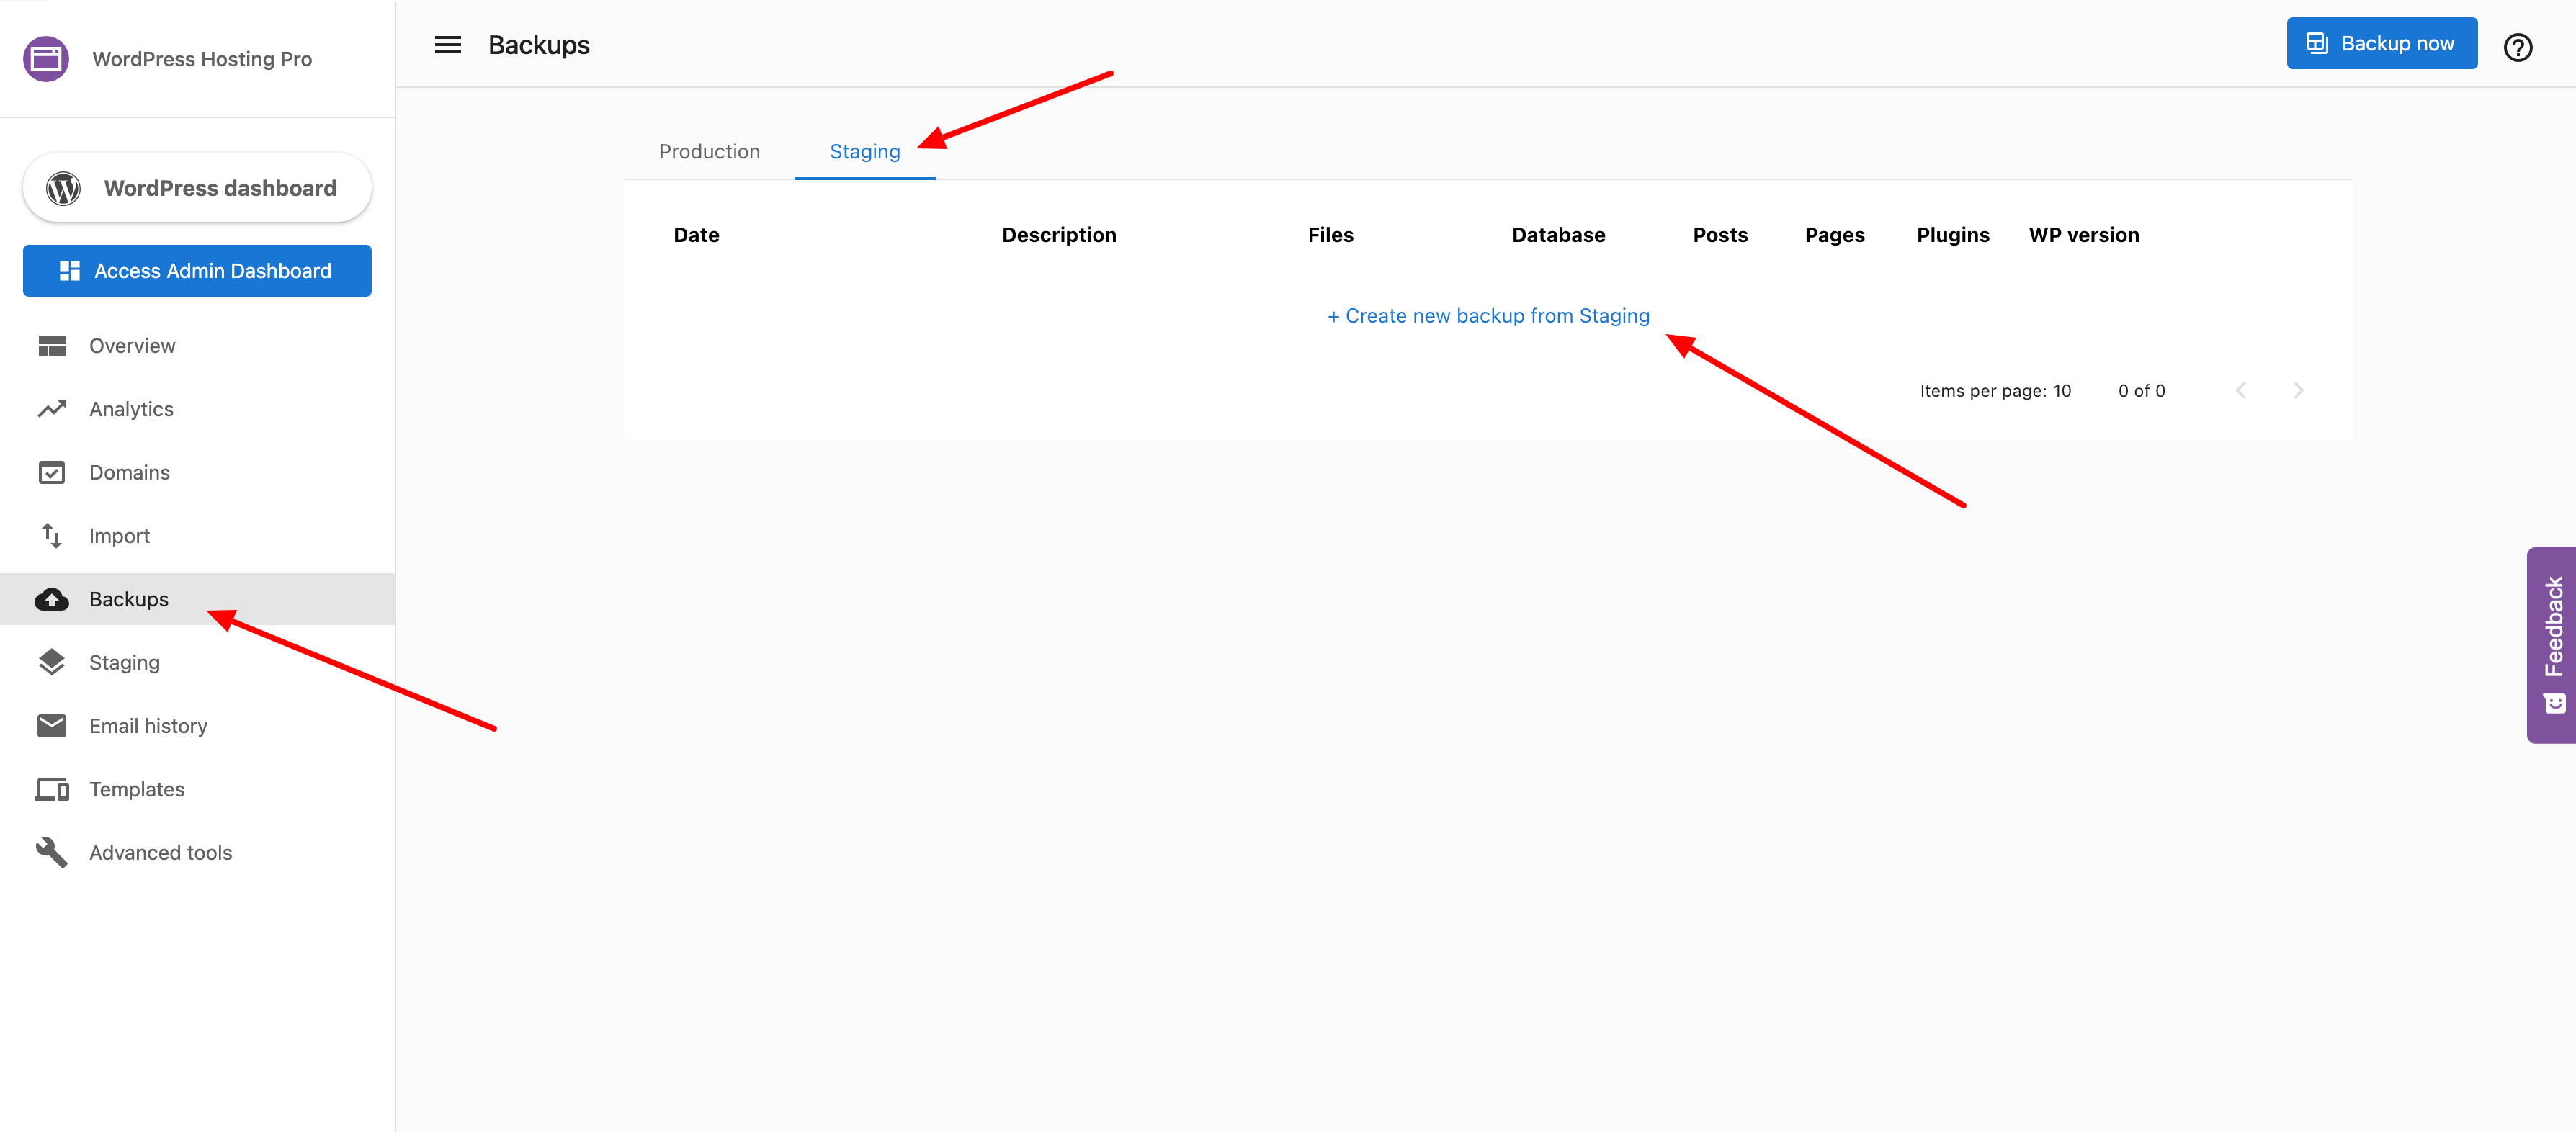Click the Date column header
The height and width of the screenshot is (1132, 2576).
tap(696, 235)
